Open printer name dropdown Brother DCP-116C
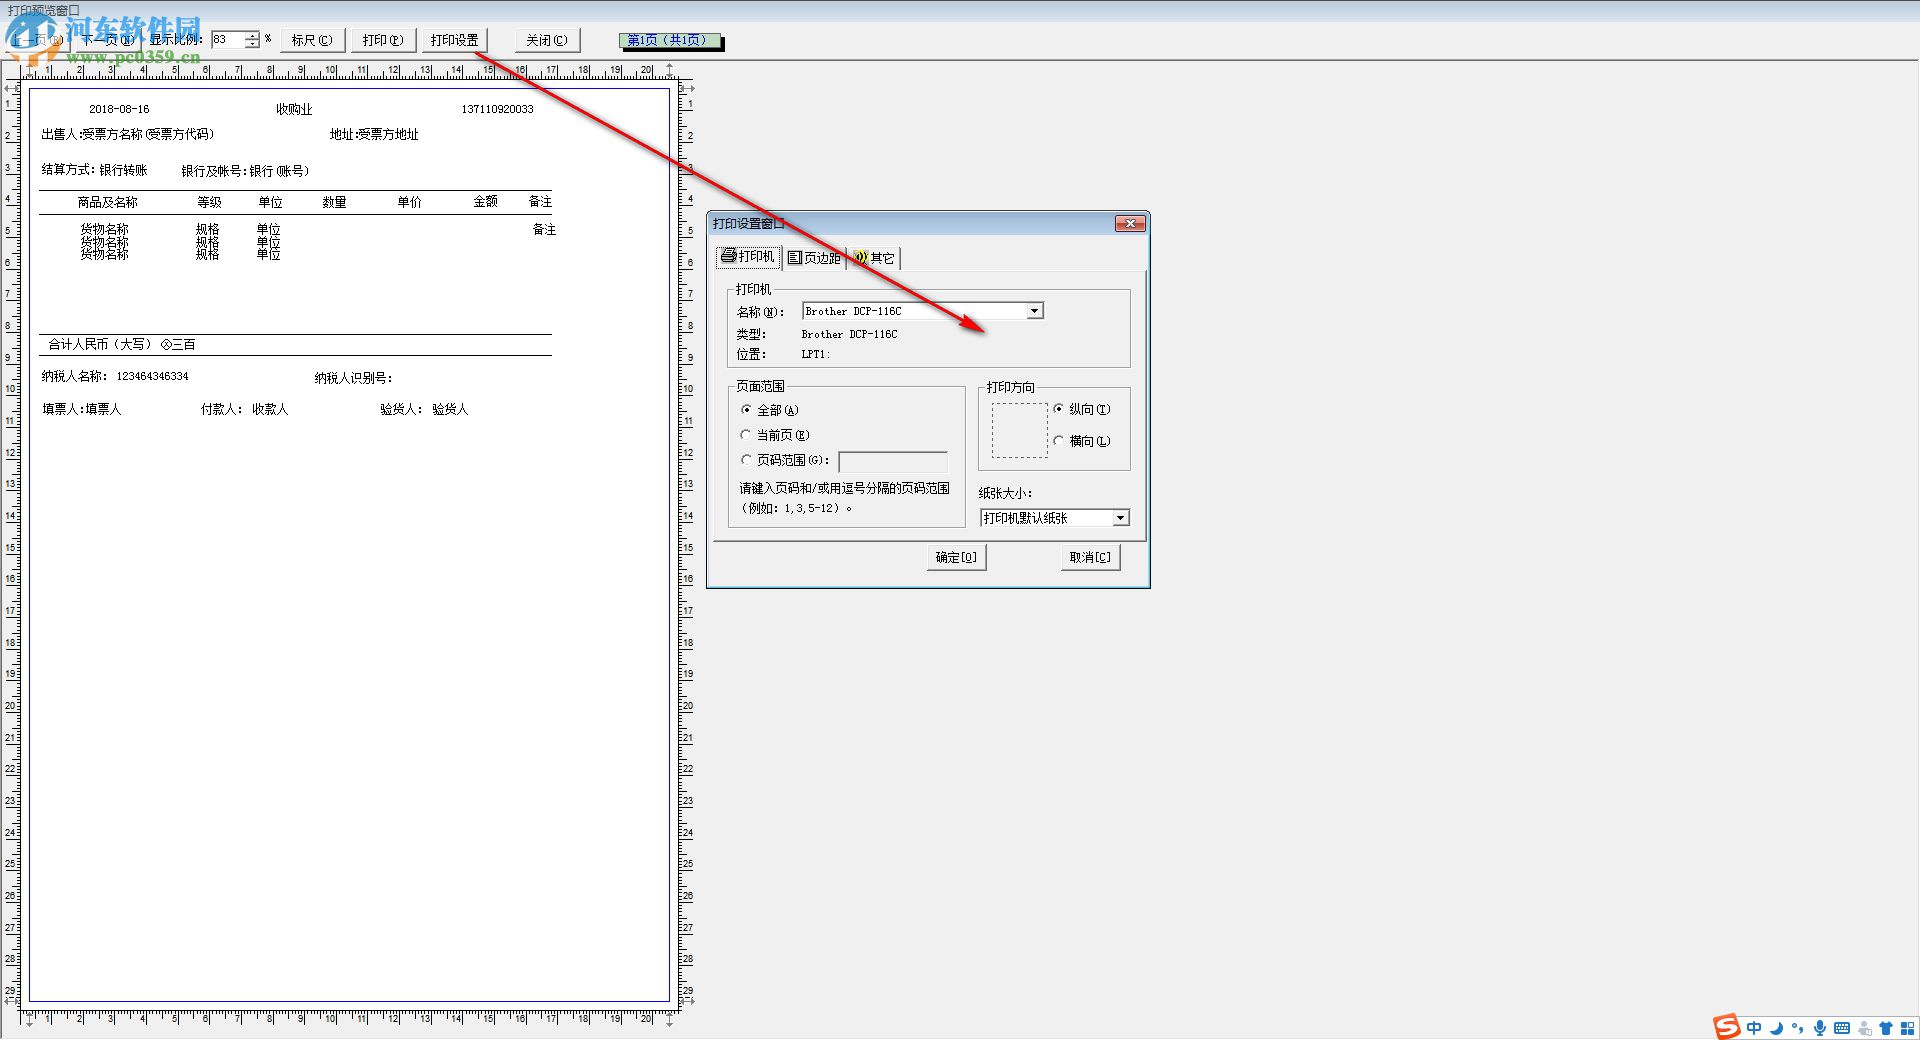Image resolution: width=1920 pixels, height=1040 pixels. coord(1035,311)
